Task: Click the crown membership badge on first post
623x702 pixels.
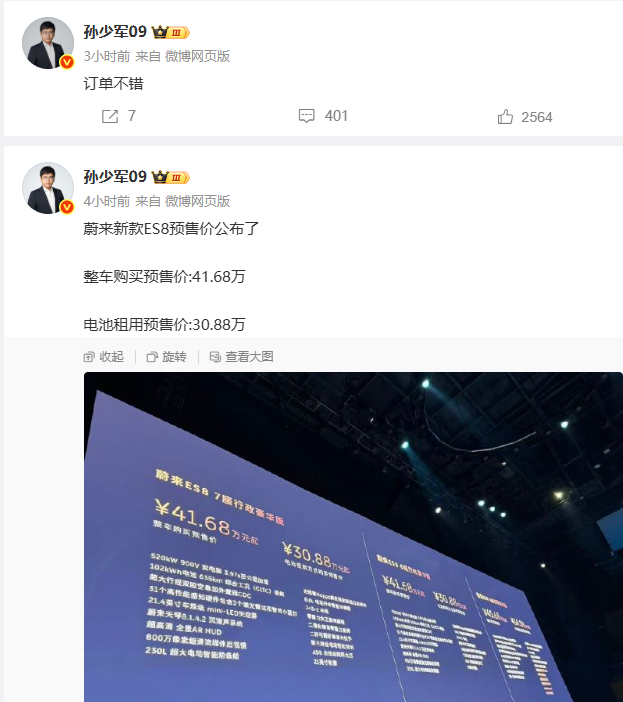Action: click(171, 32)
